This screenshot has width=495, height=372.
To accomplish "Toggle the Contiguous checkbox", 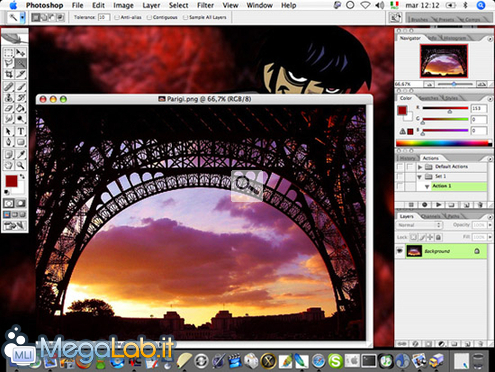I will point(149,17).
